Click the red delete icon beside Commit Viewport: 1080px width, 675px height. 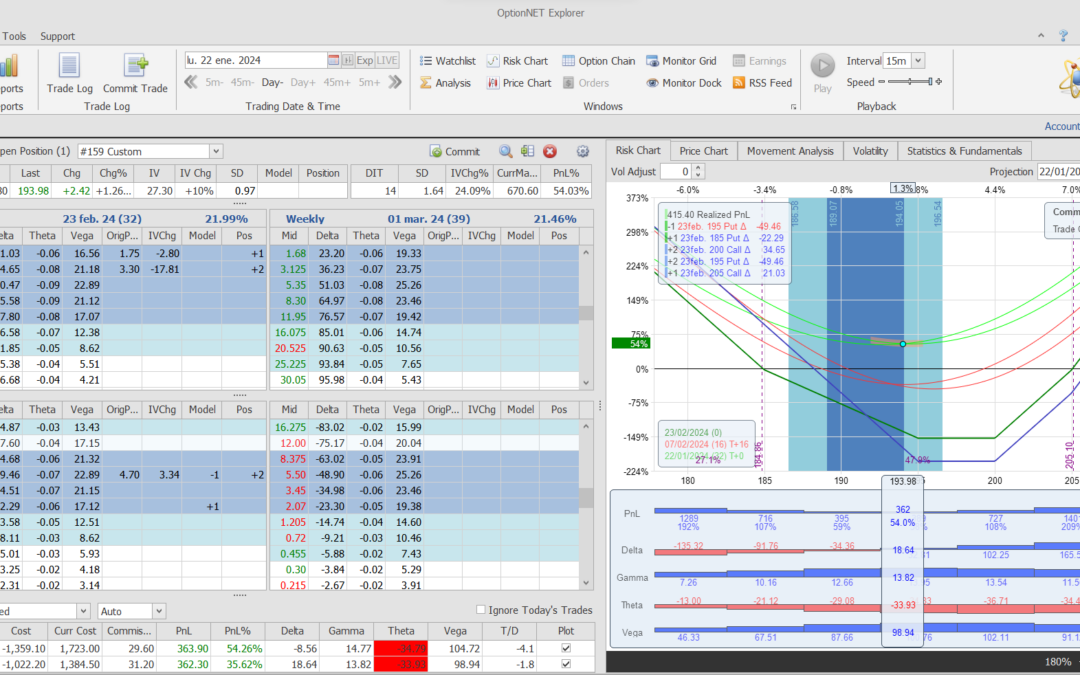(x=550, y=151)
